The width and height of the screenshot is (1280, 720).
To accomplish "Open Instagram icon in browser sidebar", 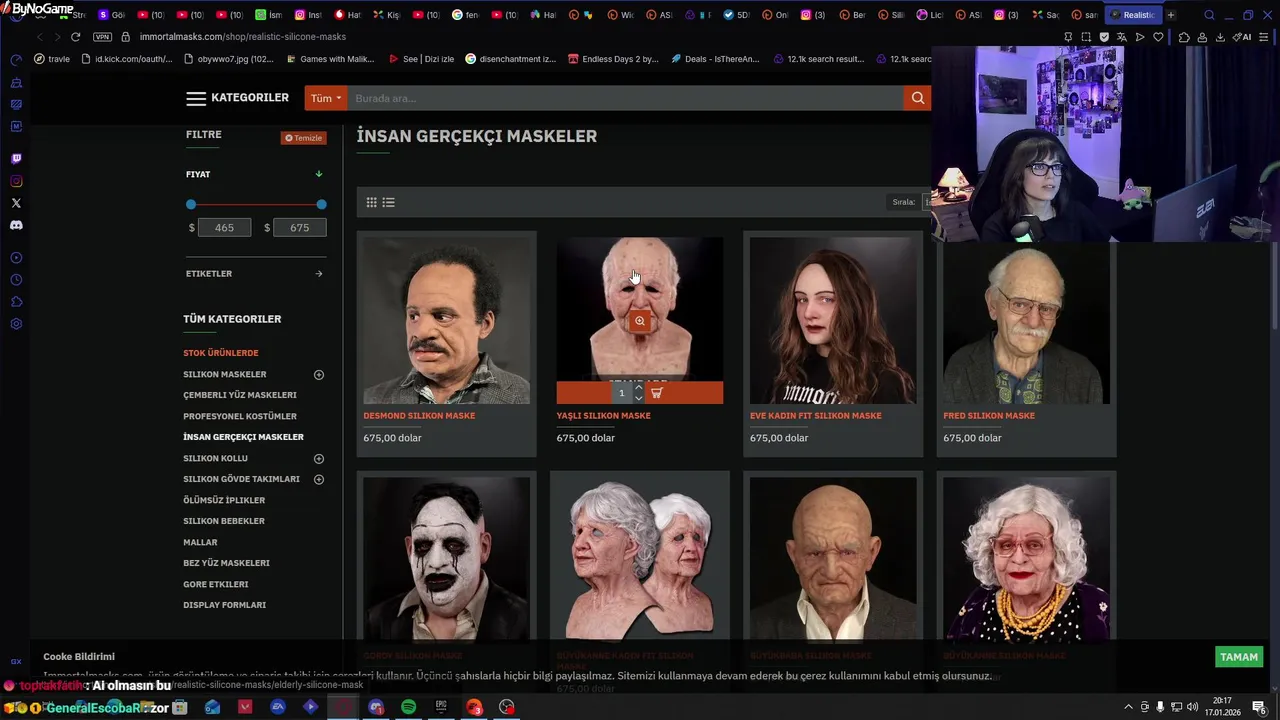I will coord(16,181).
